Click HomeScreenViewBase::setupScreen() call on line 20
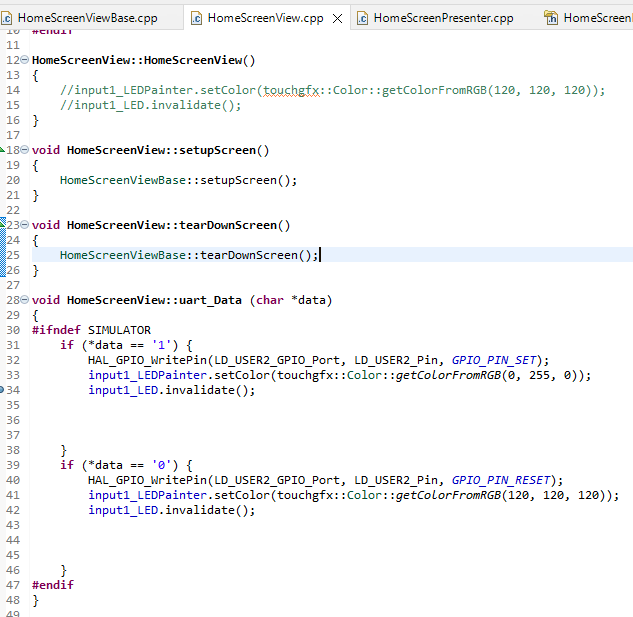 tap(178, 180)
